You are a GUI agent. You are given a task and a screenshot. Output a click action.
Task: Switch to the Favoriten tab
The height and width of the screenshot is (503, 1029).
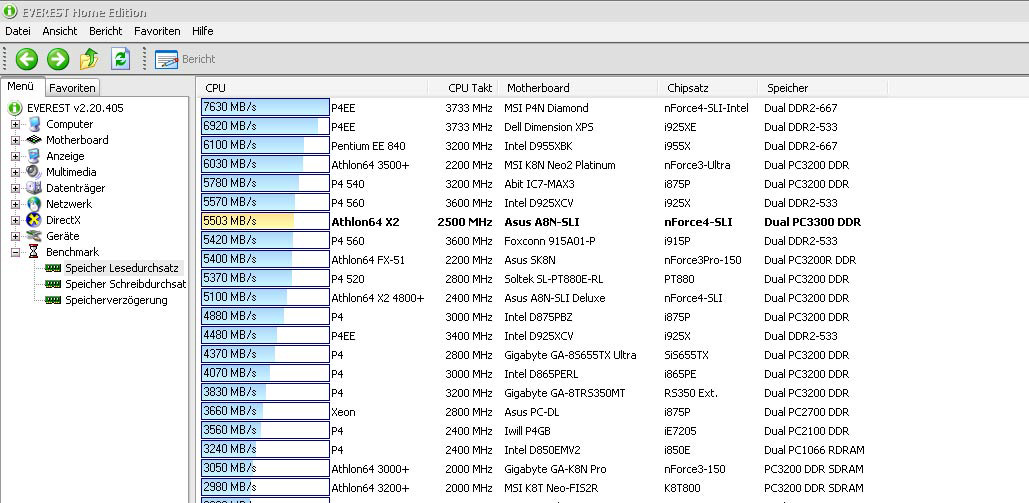point(72,87)
